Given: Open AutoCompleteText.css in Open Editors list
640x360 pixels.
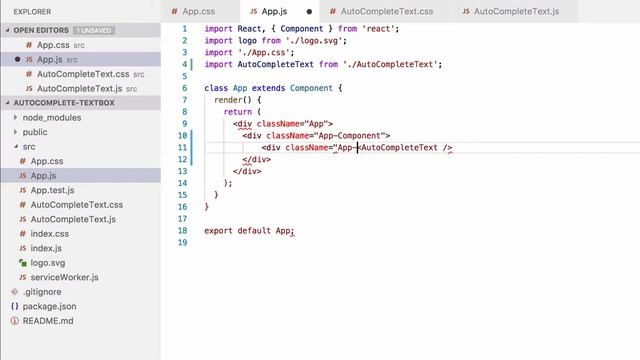Looking at the screenshot, I should tap(81, 74).
